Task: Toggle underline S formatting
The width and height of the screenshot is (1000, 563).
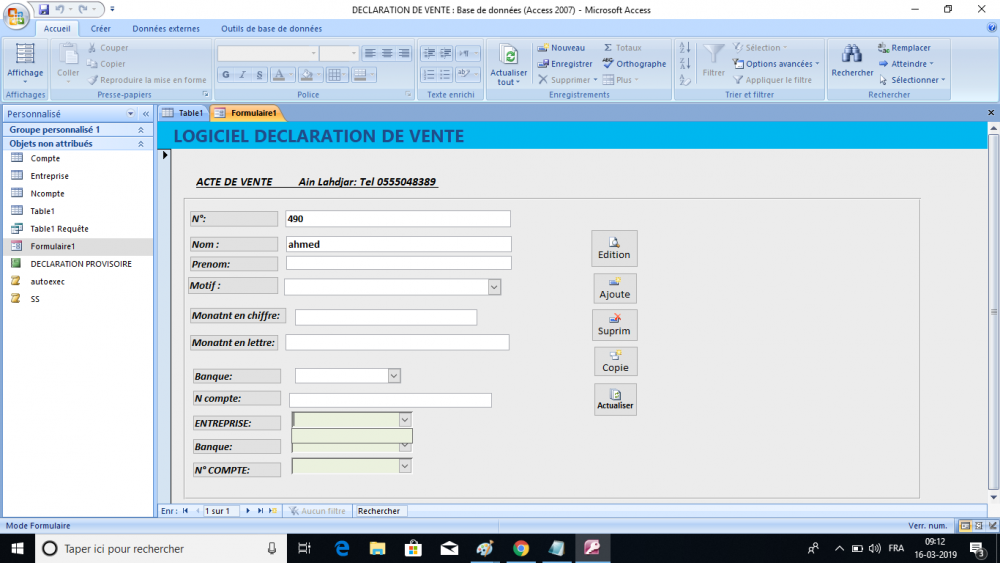Action: (x=259, y=75)
